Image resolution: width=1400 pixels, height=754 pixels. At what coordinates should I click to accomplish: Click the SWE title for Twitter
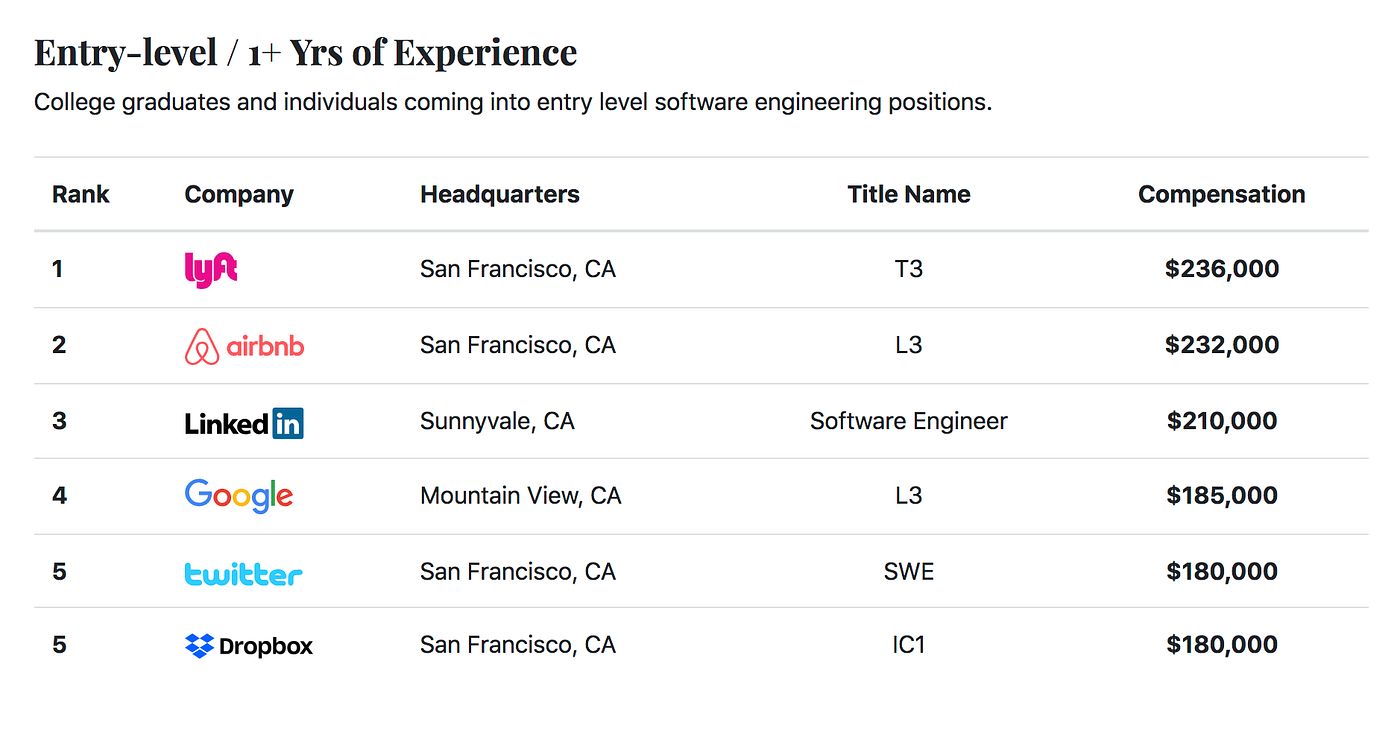(909, 572)
